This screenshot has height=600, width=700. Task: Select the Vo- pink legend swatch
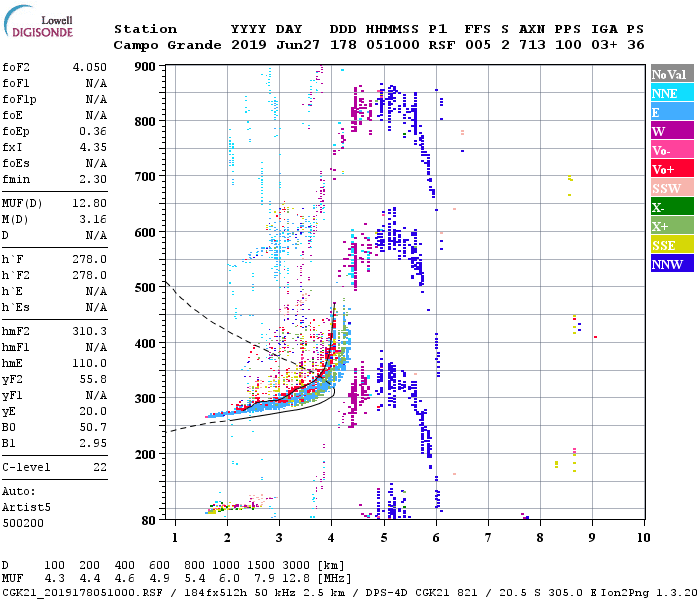(x=672, y=150)
